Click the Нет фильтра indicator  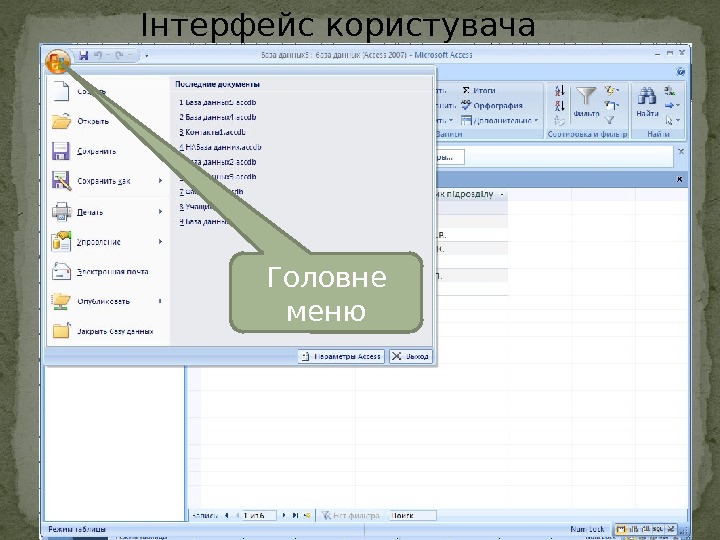(x=351, y=516)
